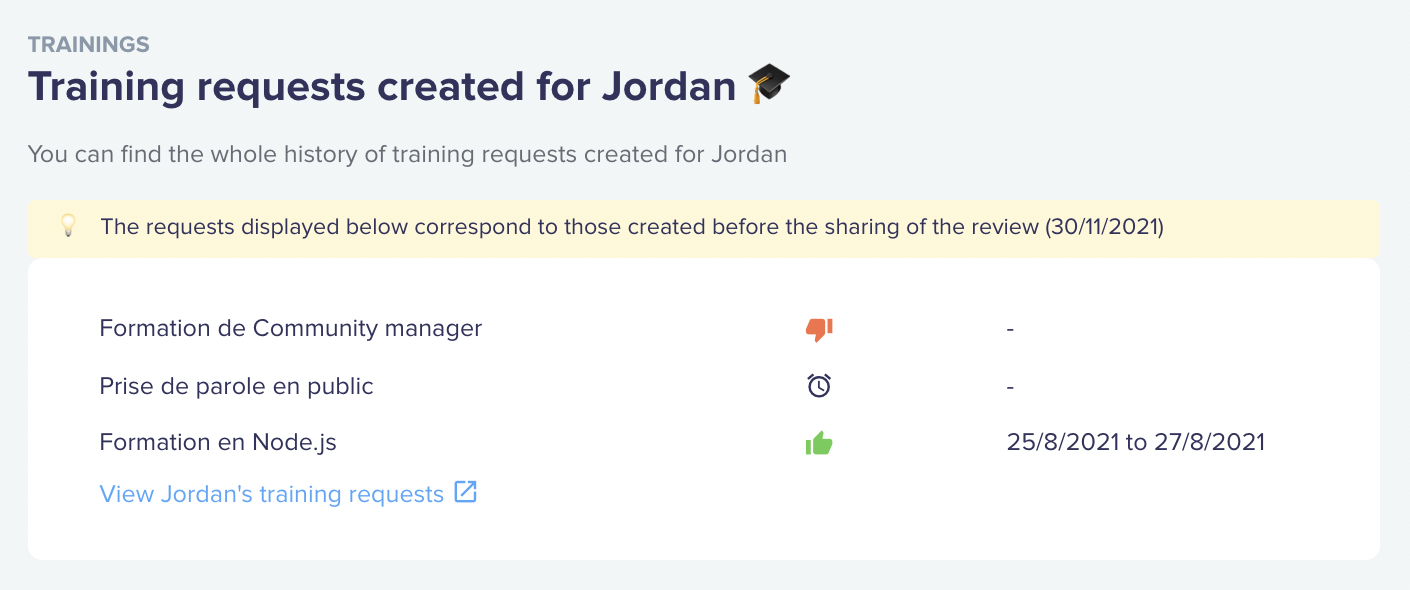Click the yellow review sharing notice banner
1410x590 pixels.
pos(704,227)
